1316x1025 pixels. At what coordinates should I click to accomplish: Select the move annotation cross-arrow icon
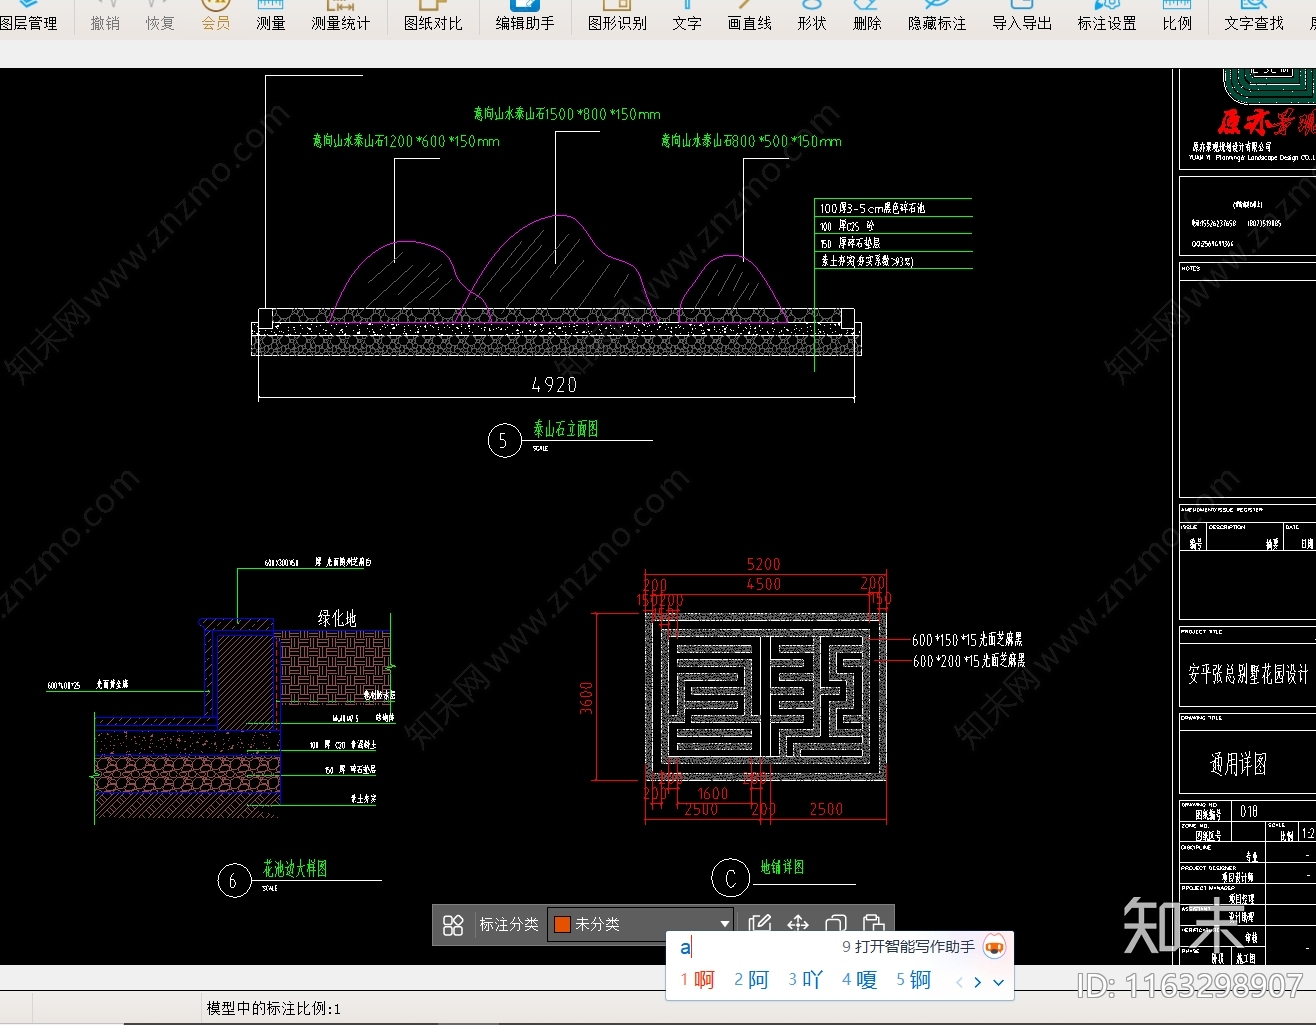pos(798,923)
